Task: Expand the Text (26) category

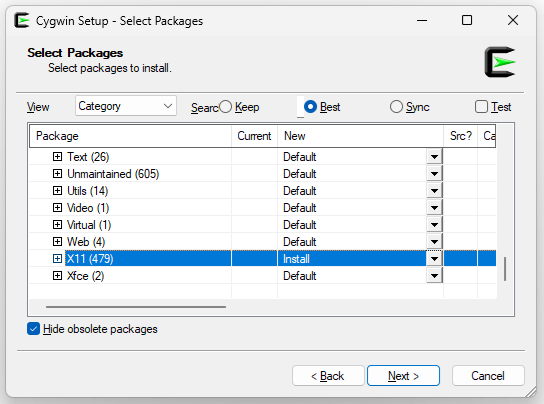Action: coord(57,157)
